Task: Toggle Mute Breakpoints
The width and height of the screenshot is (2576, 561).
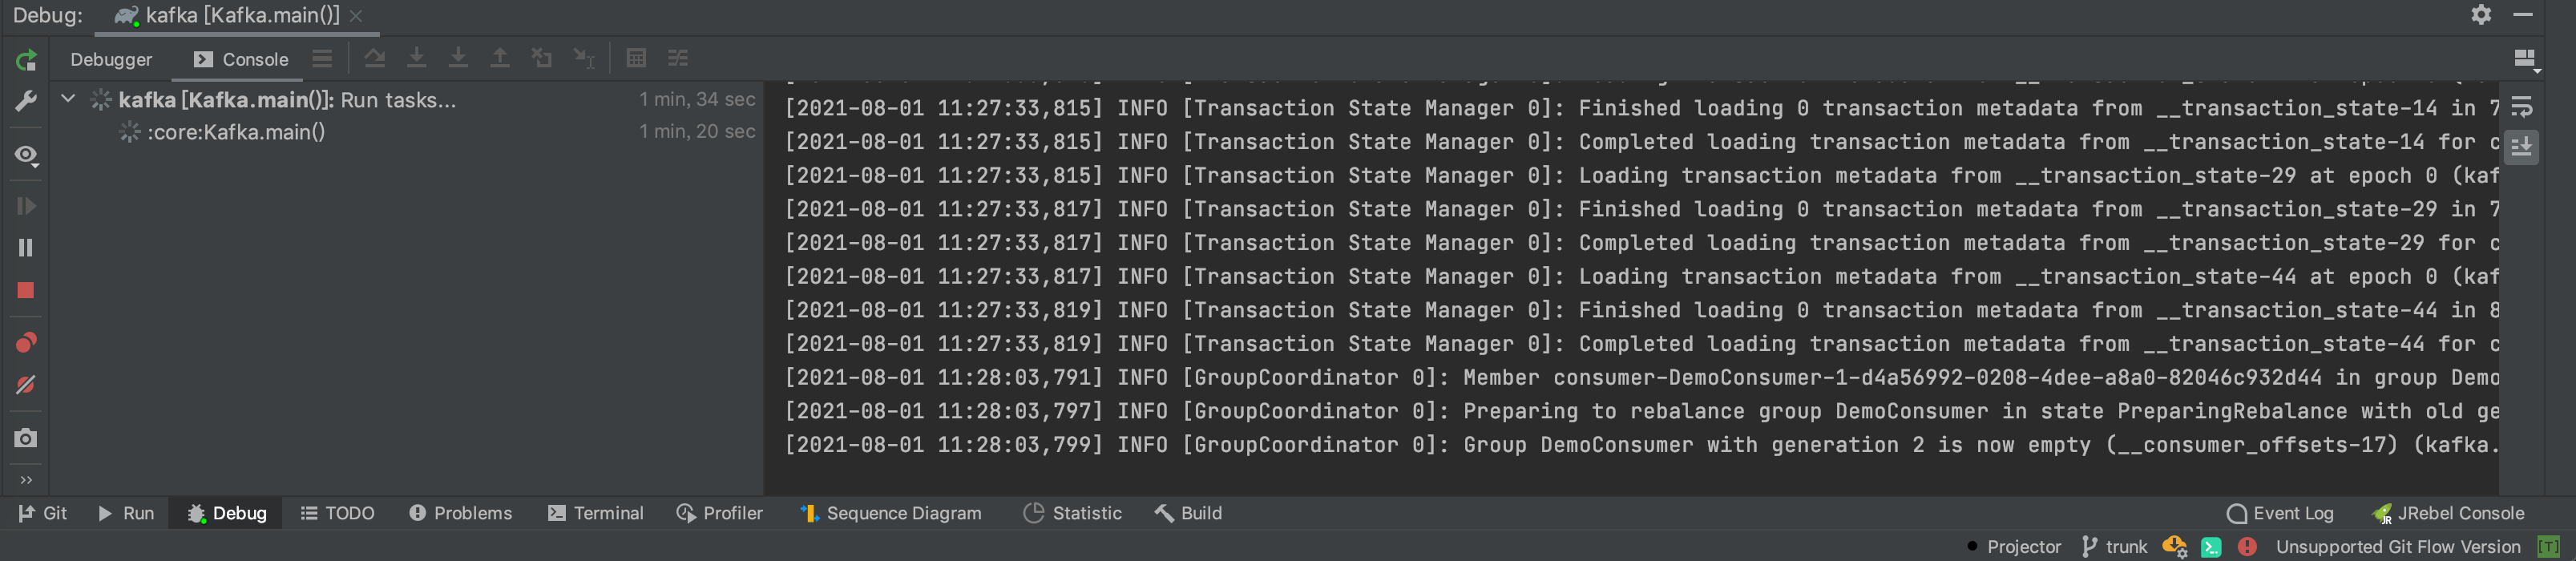Action: 26,385
